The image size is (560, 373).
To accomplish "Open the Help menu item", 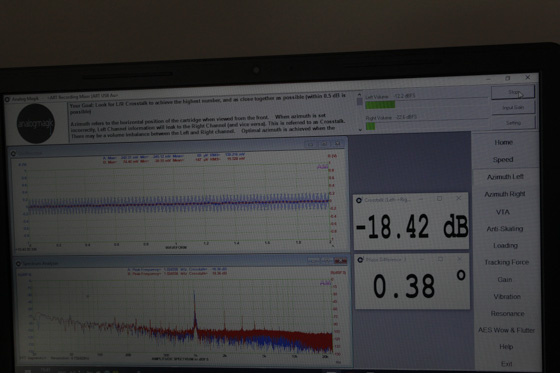I will [x=506, y=347].
